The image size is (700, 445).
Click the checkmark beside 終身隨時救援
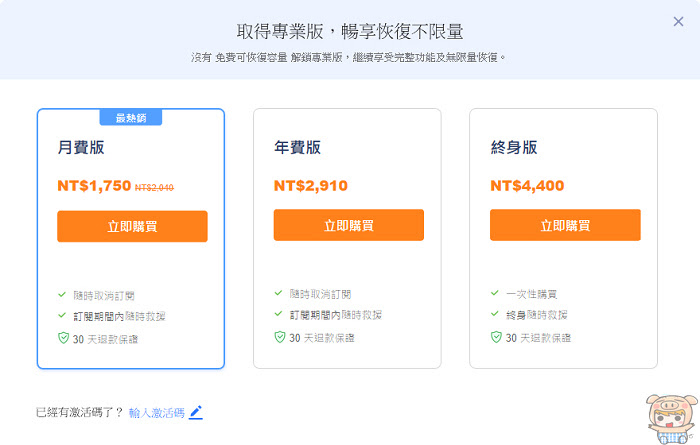495,314
